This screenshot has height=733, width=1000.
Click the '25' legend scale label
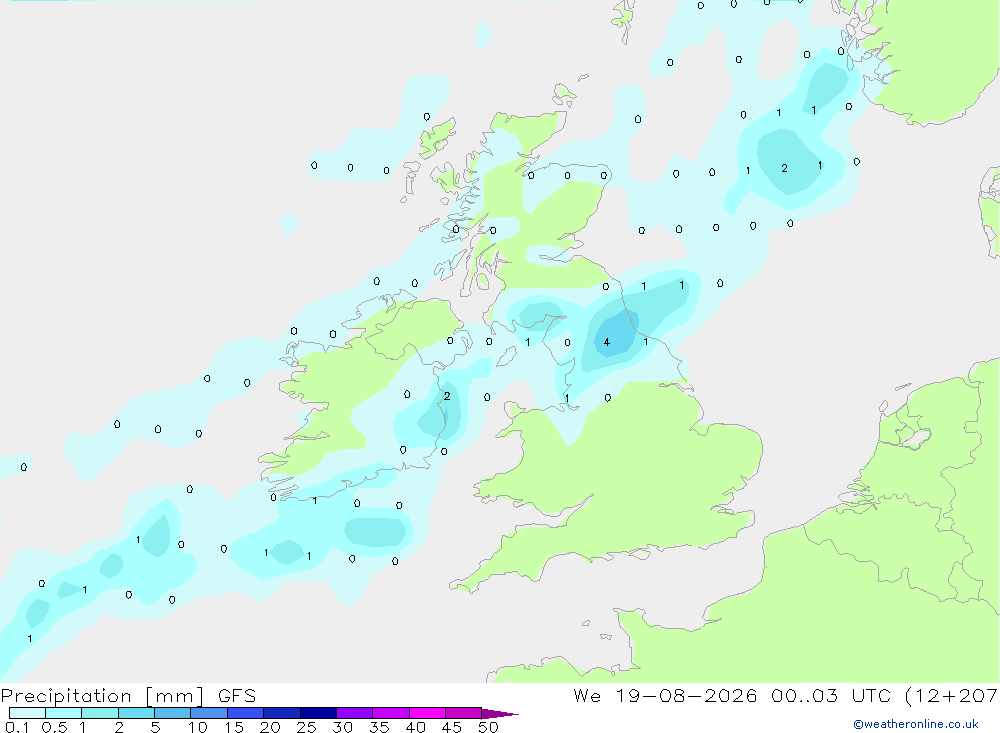point(306,727)
